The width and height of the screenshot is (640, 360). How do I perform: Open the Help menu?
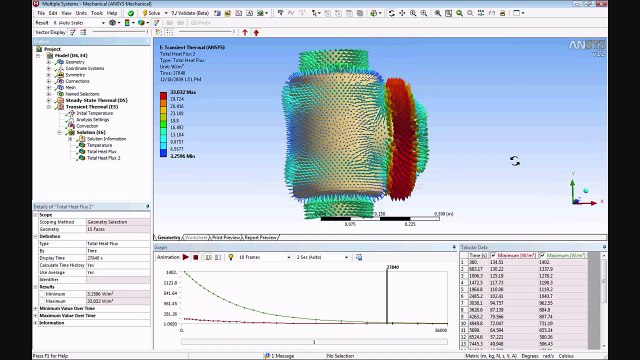point(112,13)
